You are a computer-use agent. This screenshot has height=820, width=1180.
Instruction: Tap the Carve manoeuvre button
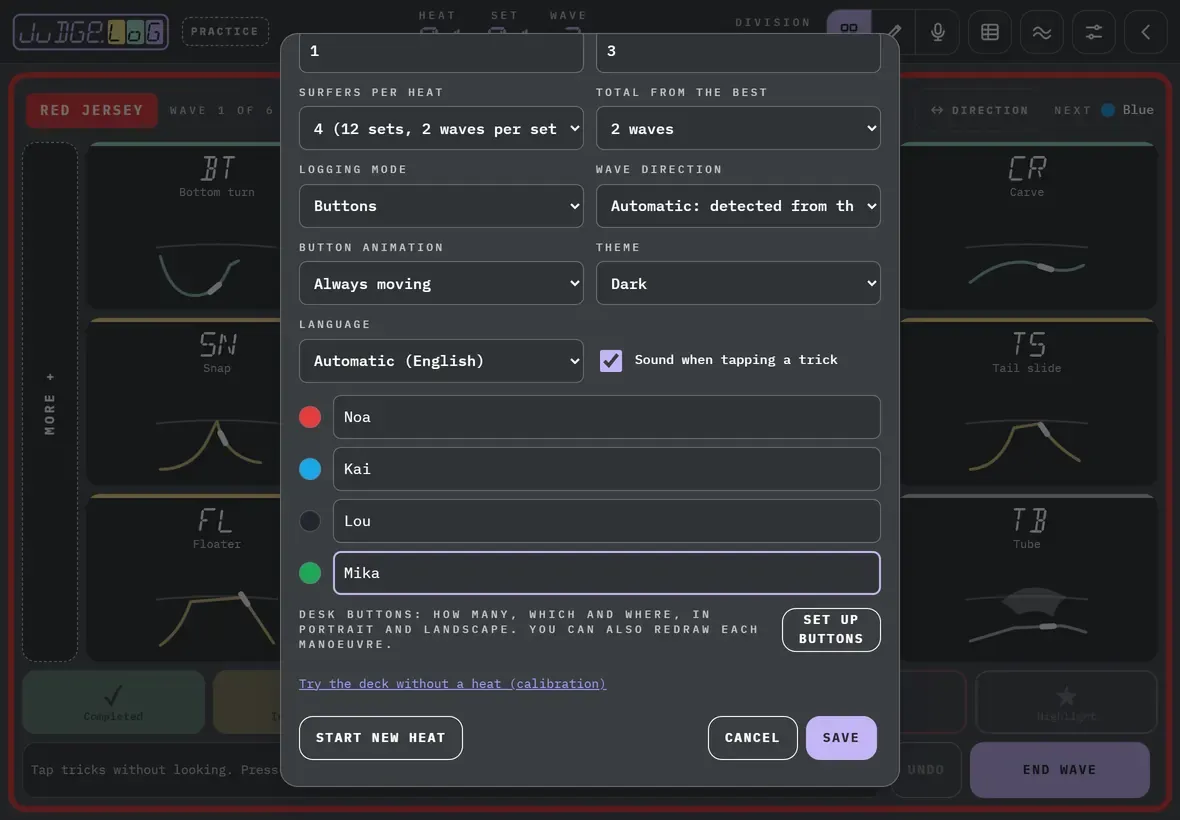point(1028,226)
